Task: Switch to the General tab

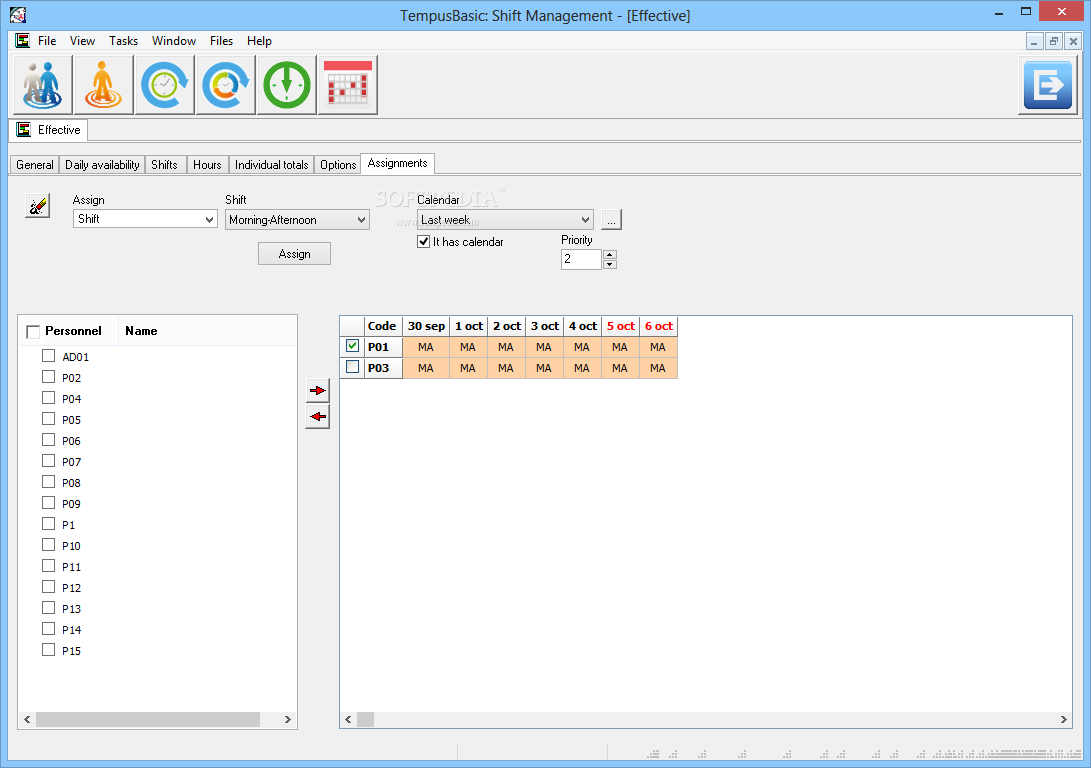Action: (x=35, y=165)
